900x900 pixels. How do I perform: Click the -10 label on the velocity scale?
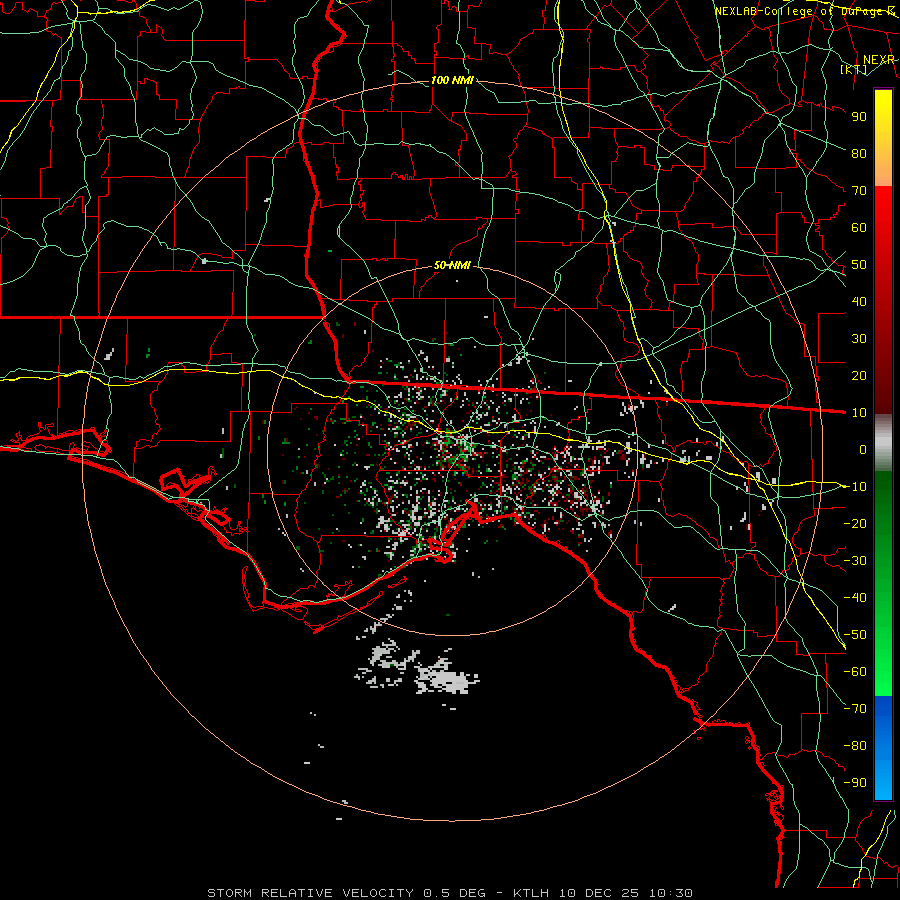[855, 487]
